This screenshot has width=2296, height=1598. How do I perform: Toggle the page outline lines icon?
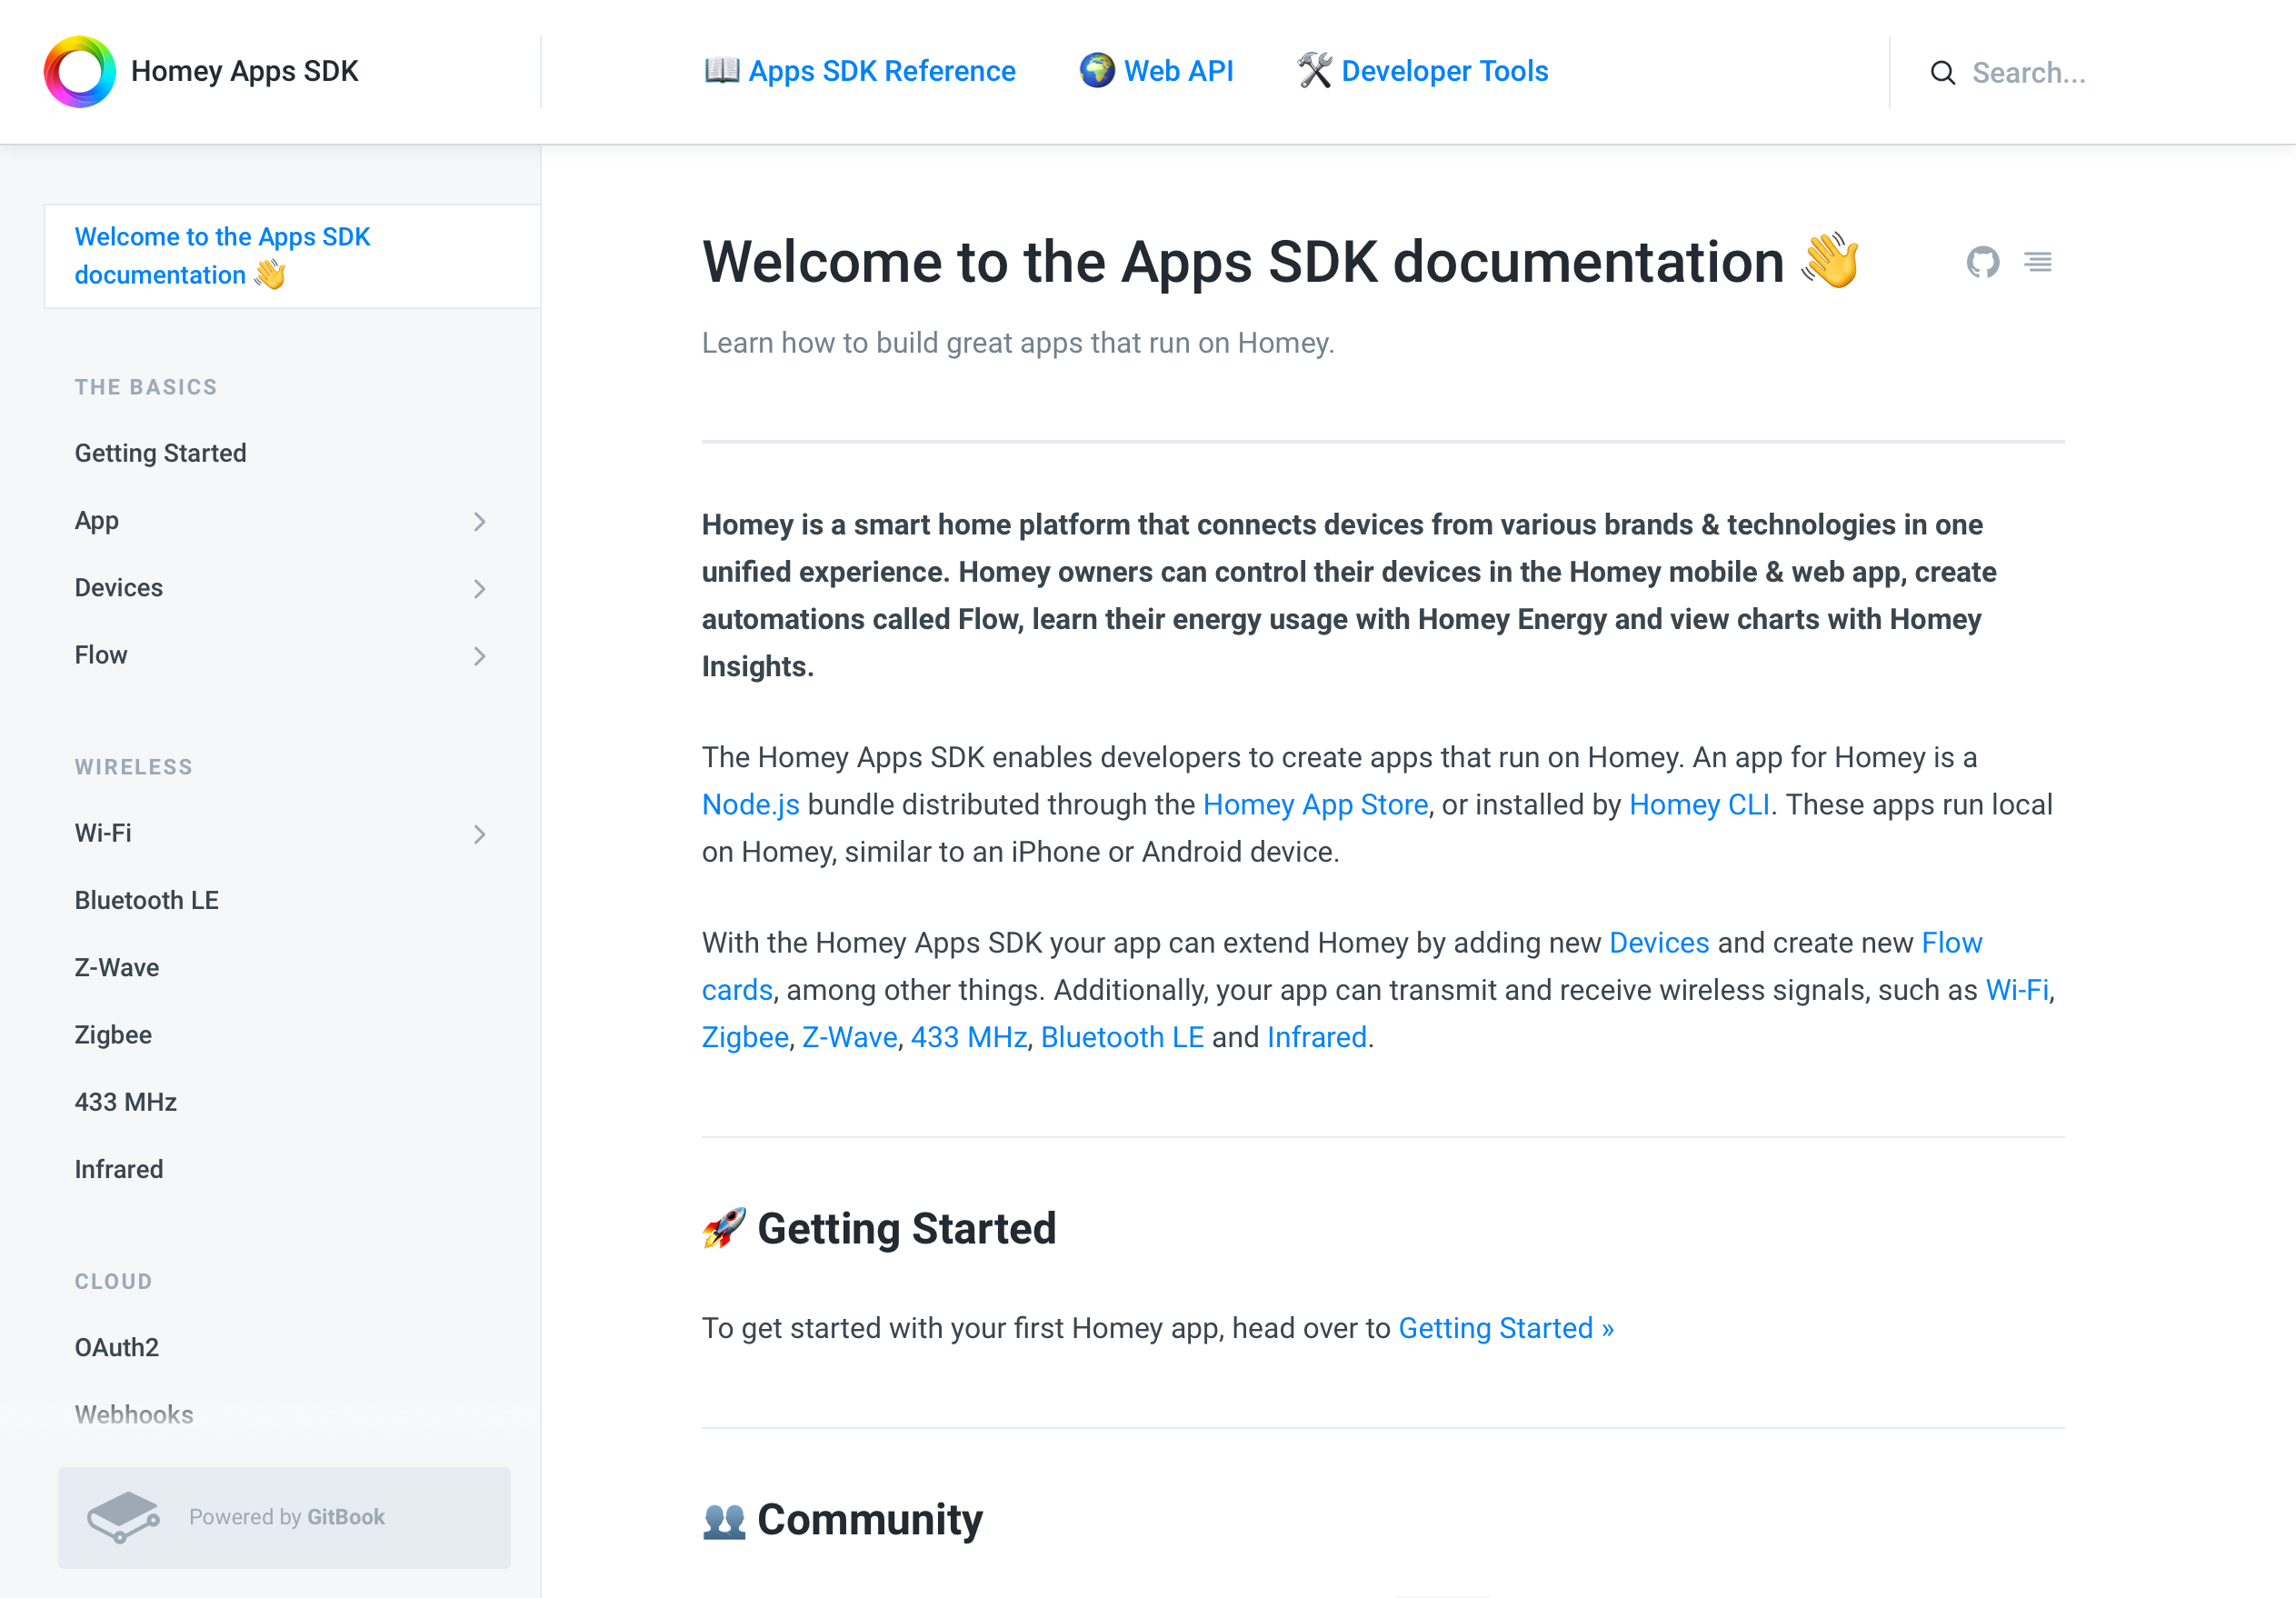[2038, 262]
